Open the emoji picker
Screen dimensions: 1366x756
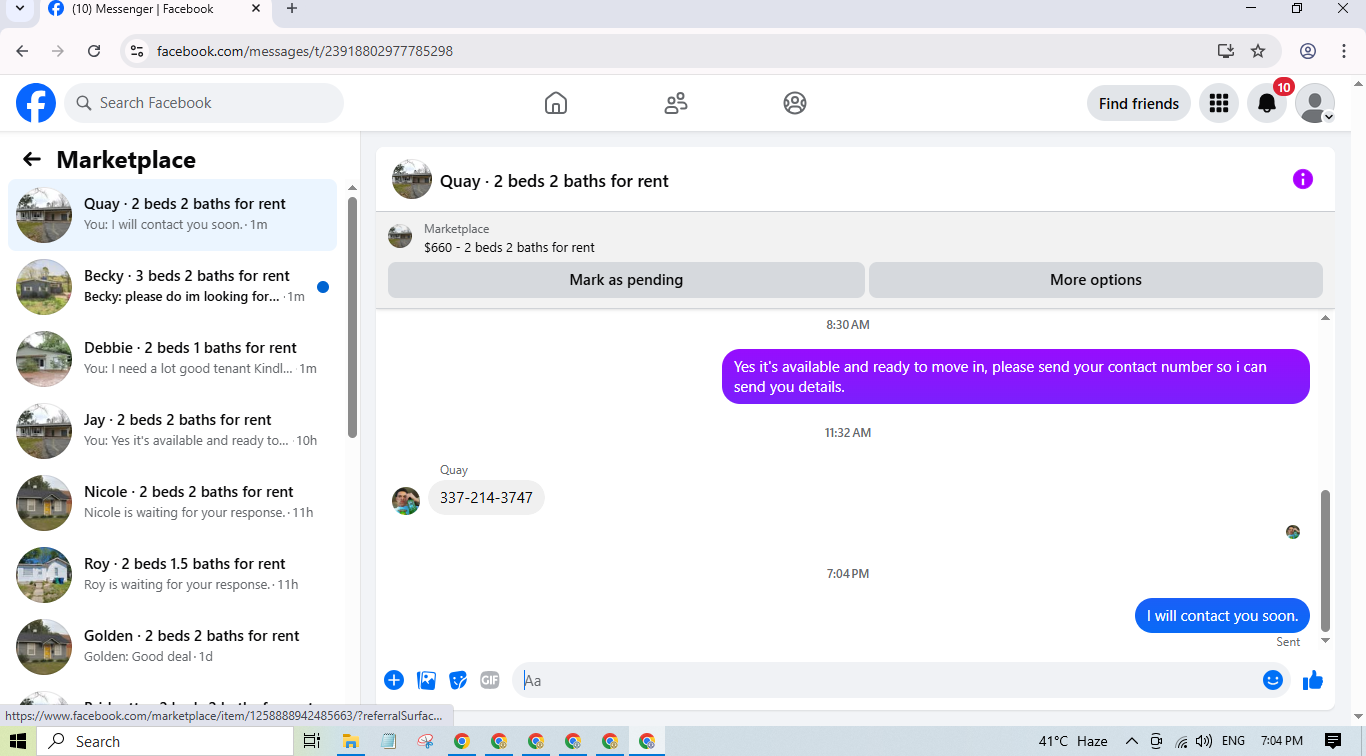click(1273, 680)
